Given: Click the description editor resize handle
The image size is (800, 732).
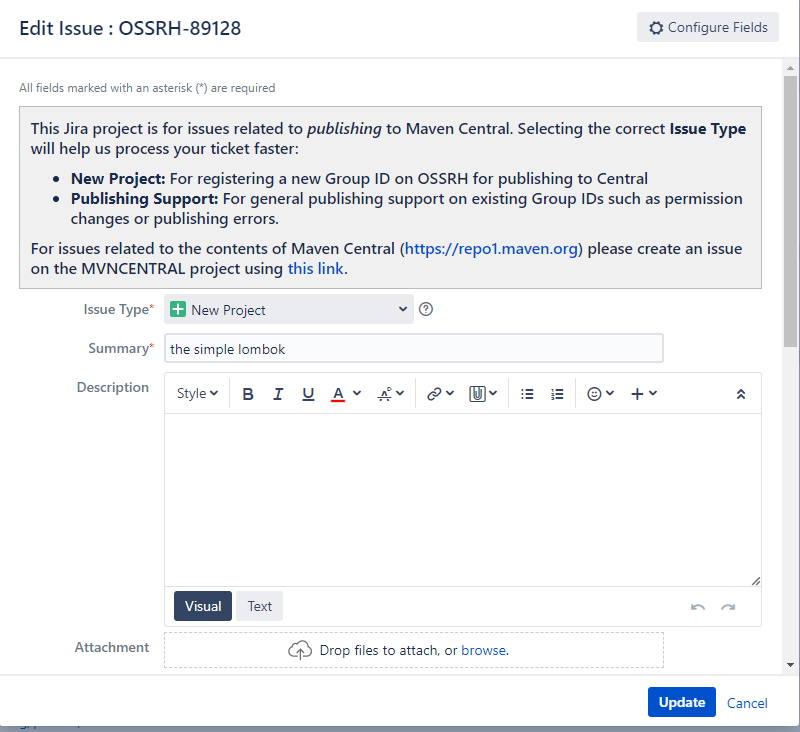Looking at the screenshot, I should click(756, 580).
